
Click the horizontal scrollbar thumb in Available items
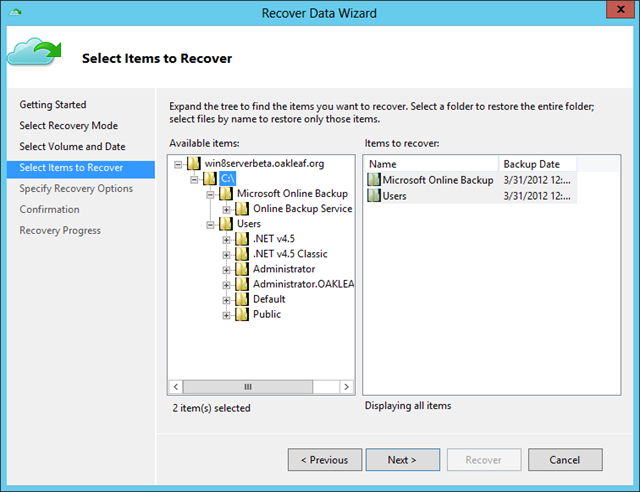coord(248,387)
